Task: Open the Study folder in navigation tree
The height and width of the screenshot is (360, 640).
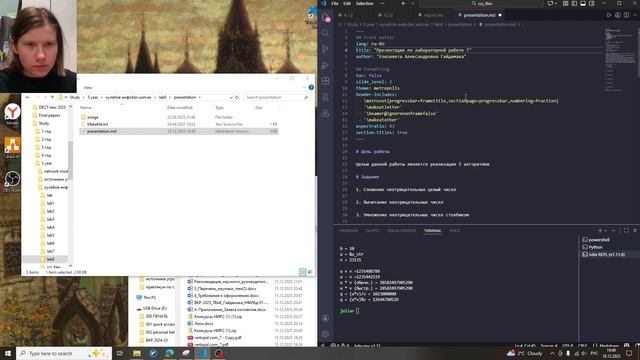Action: [x=44, y=123]
